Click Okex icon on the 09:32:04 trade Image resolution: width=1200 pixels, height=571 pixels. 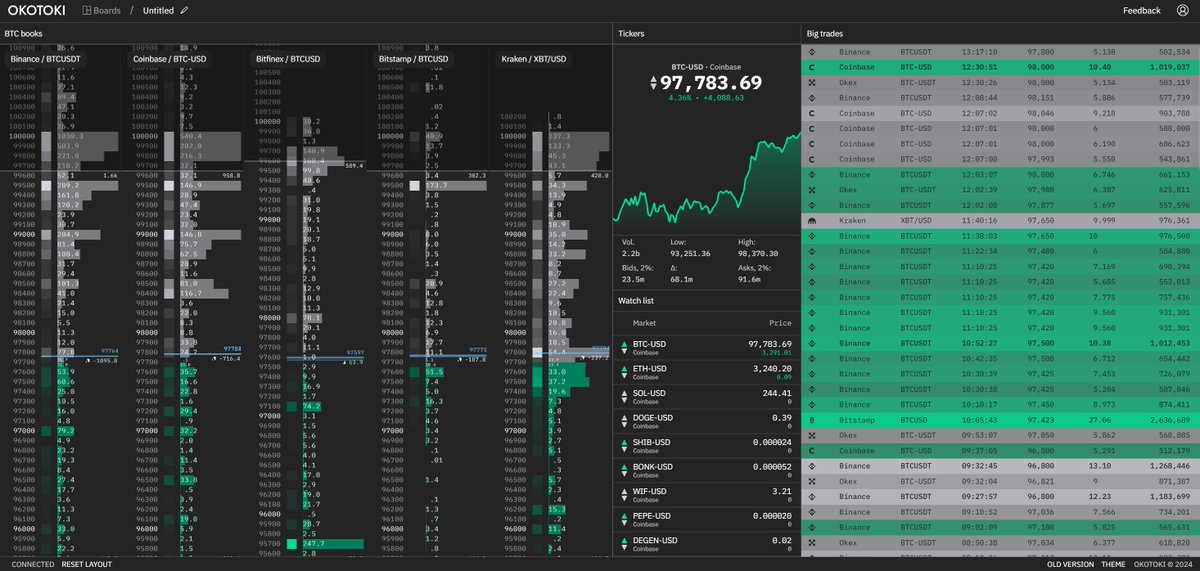coord(813,481)
